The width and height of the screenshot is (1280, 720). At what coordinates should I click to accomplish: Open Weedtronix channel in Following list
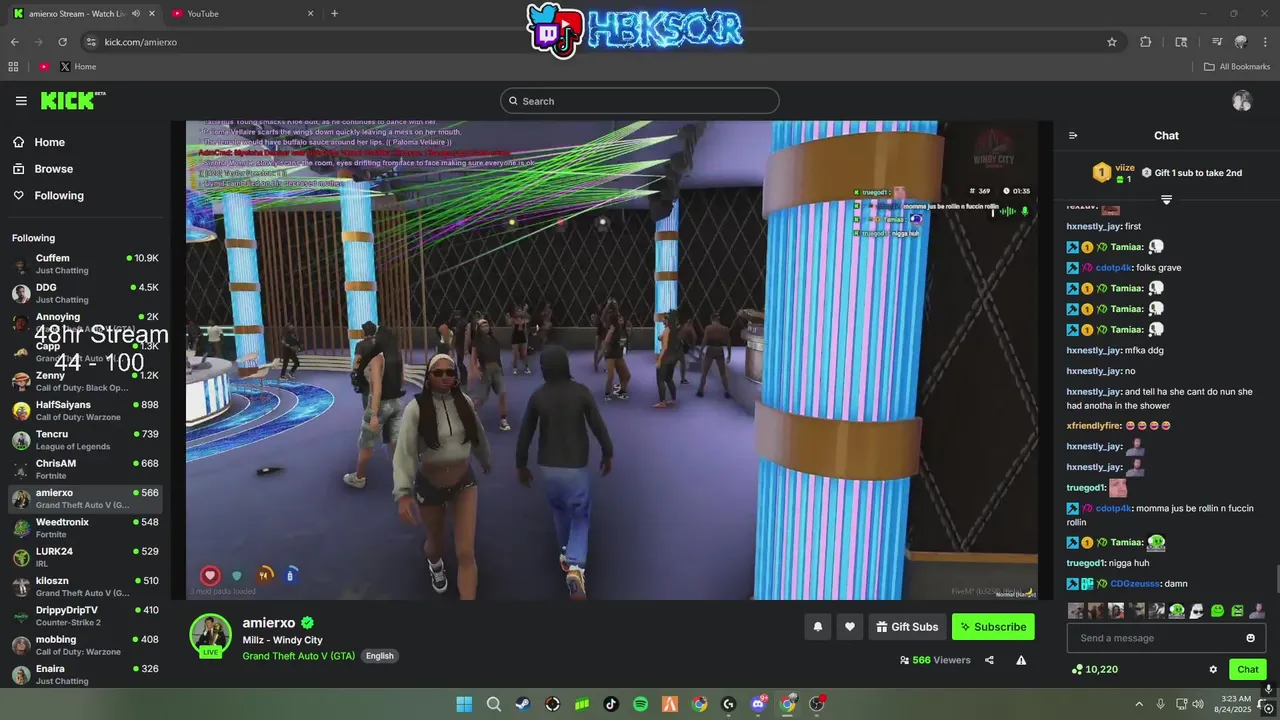pyautogui.click(x=85, y=528)
